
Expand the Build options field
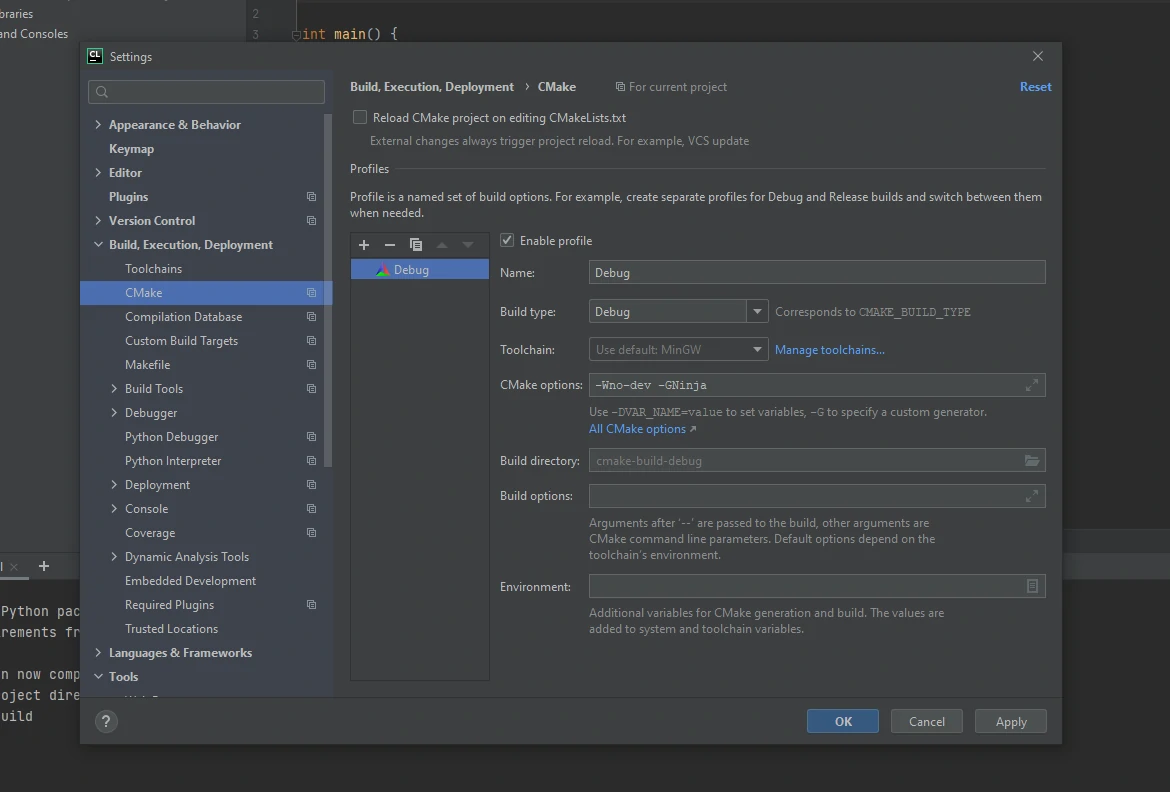pyautogui.click(x=1032, y=496)
